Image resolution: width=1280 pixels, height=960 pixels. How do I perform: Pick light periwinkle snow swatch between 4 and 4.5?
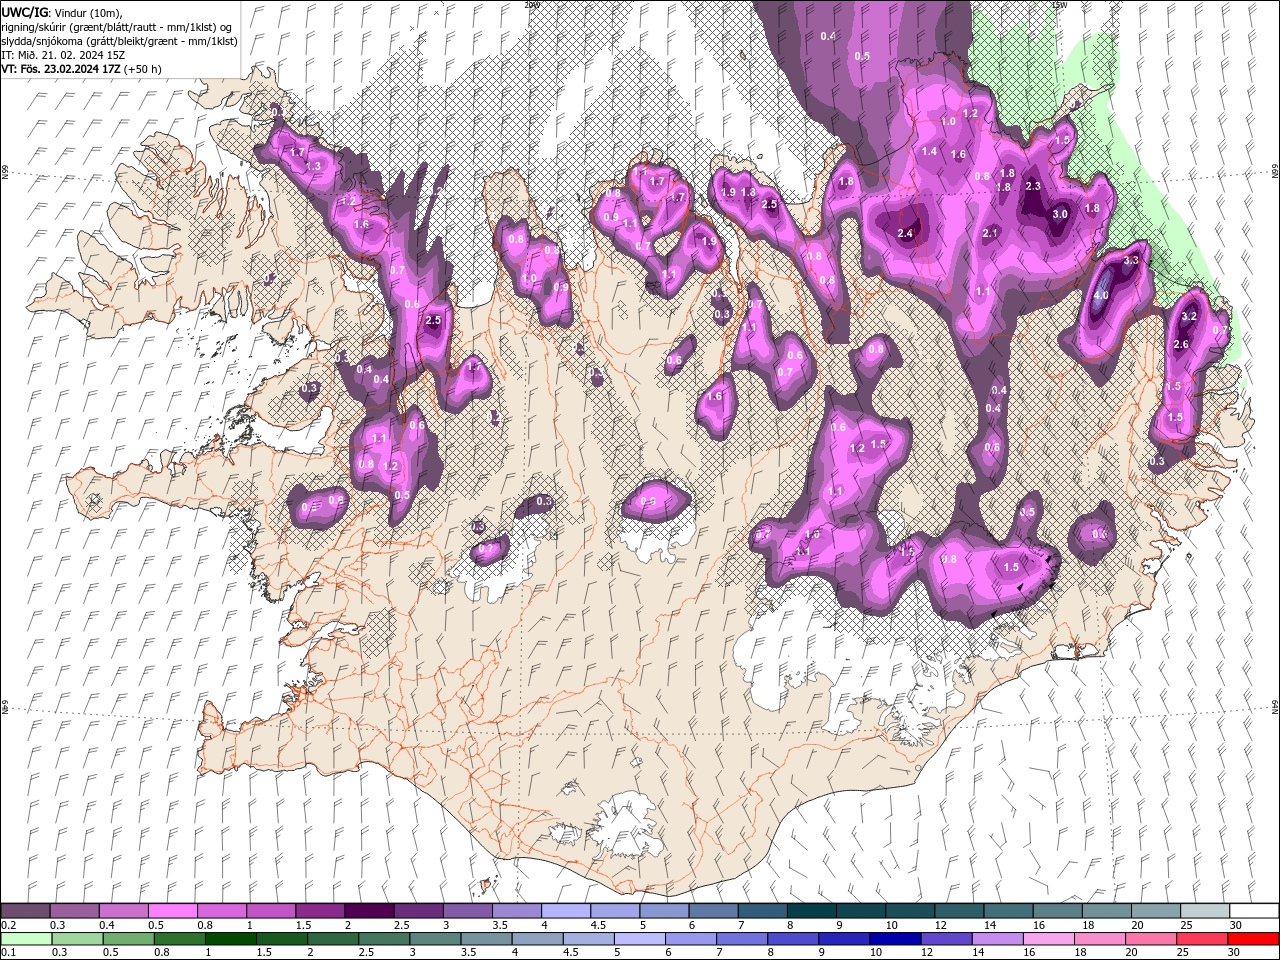pyautogui.click(x=566, y=911)
